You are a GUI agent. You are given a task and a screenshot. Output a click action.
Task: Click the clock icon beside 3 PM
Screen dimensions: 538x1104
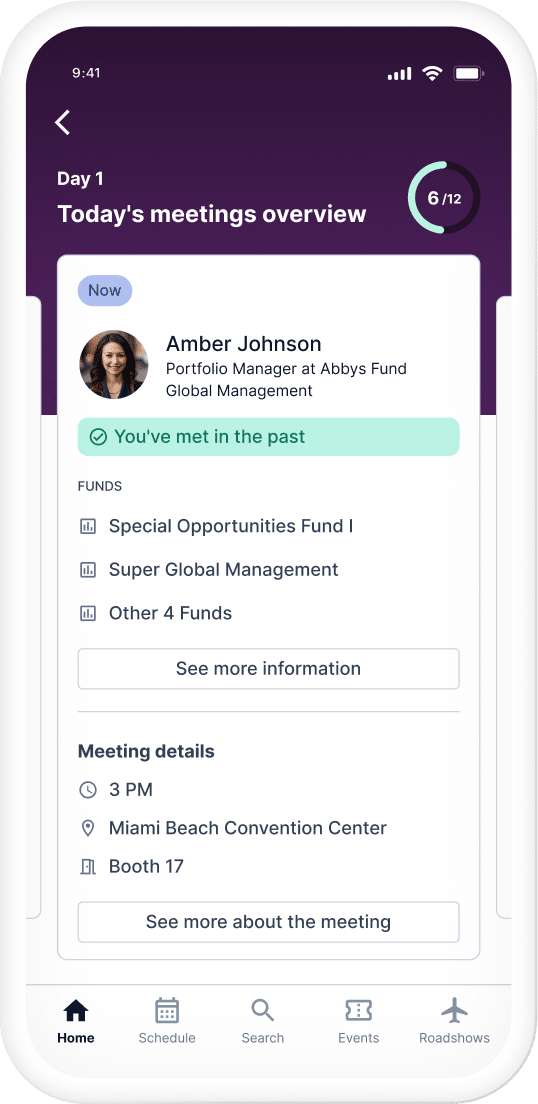(87, 790)
